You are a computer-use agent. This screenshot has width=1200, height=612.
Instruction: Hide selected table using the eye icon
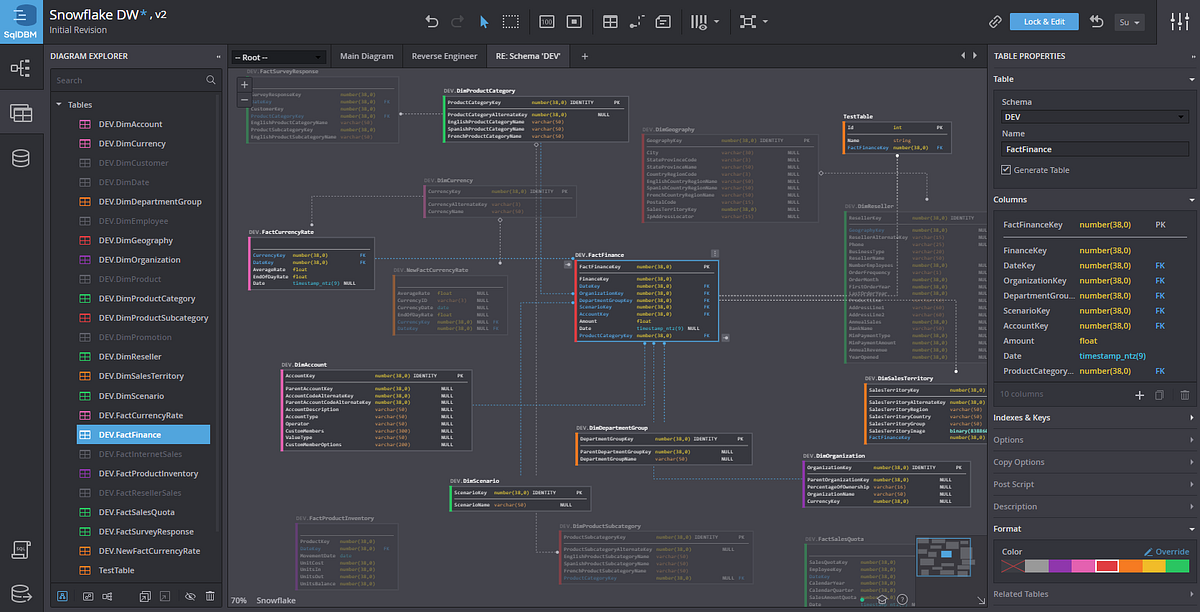click(191, 596)
